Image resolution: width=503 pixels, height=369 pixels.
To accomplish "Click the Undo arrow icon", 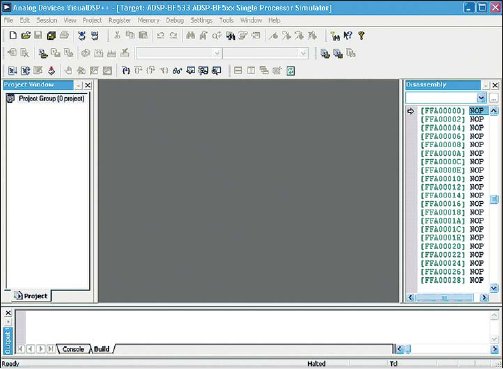I will (160, 35).
